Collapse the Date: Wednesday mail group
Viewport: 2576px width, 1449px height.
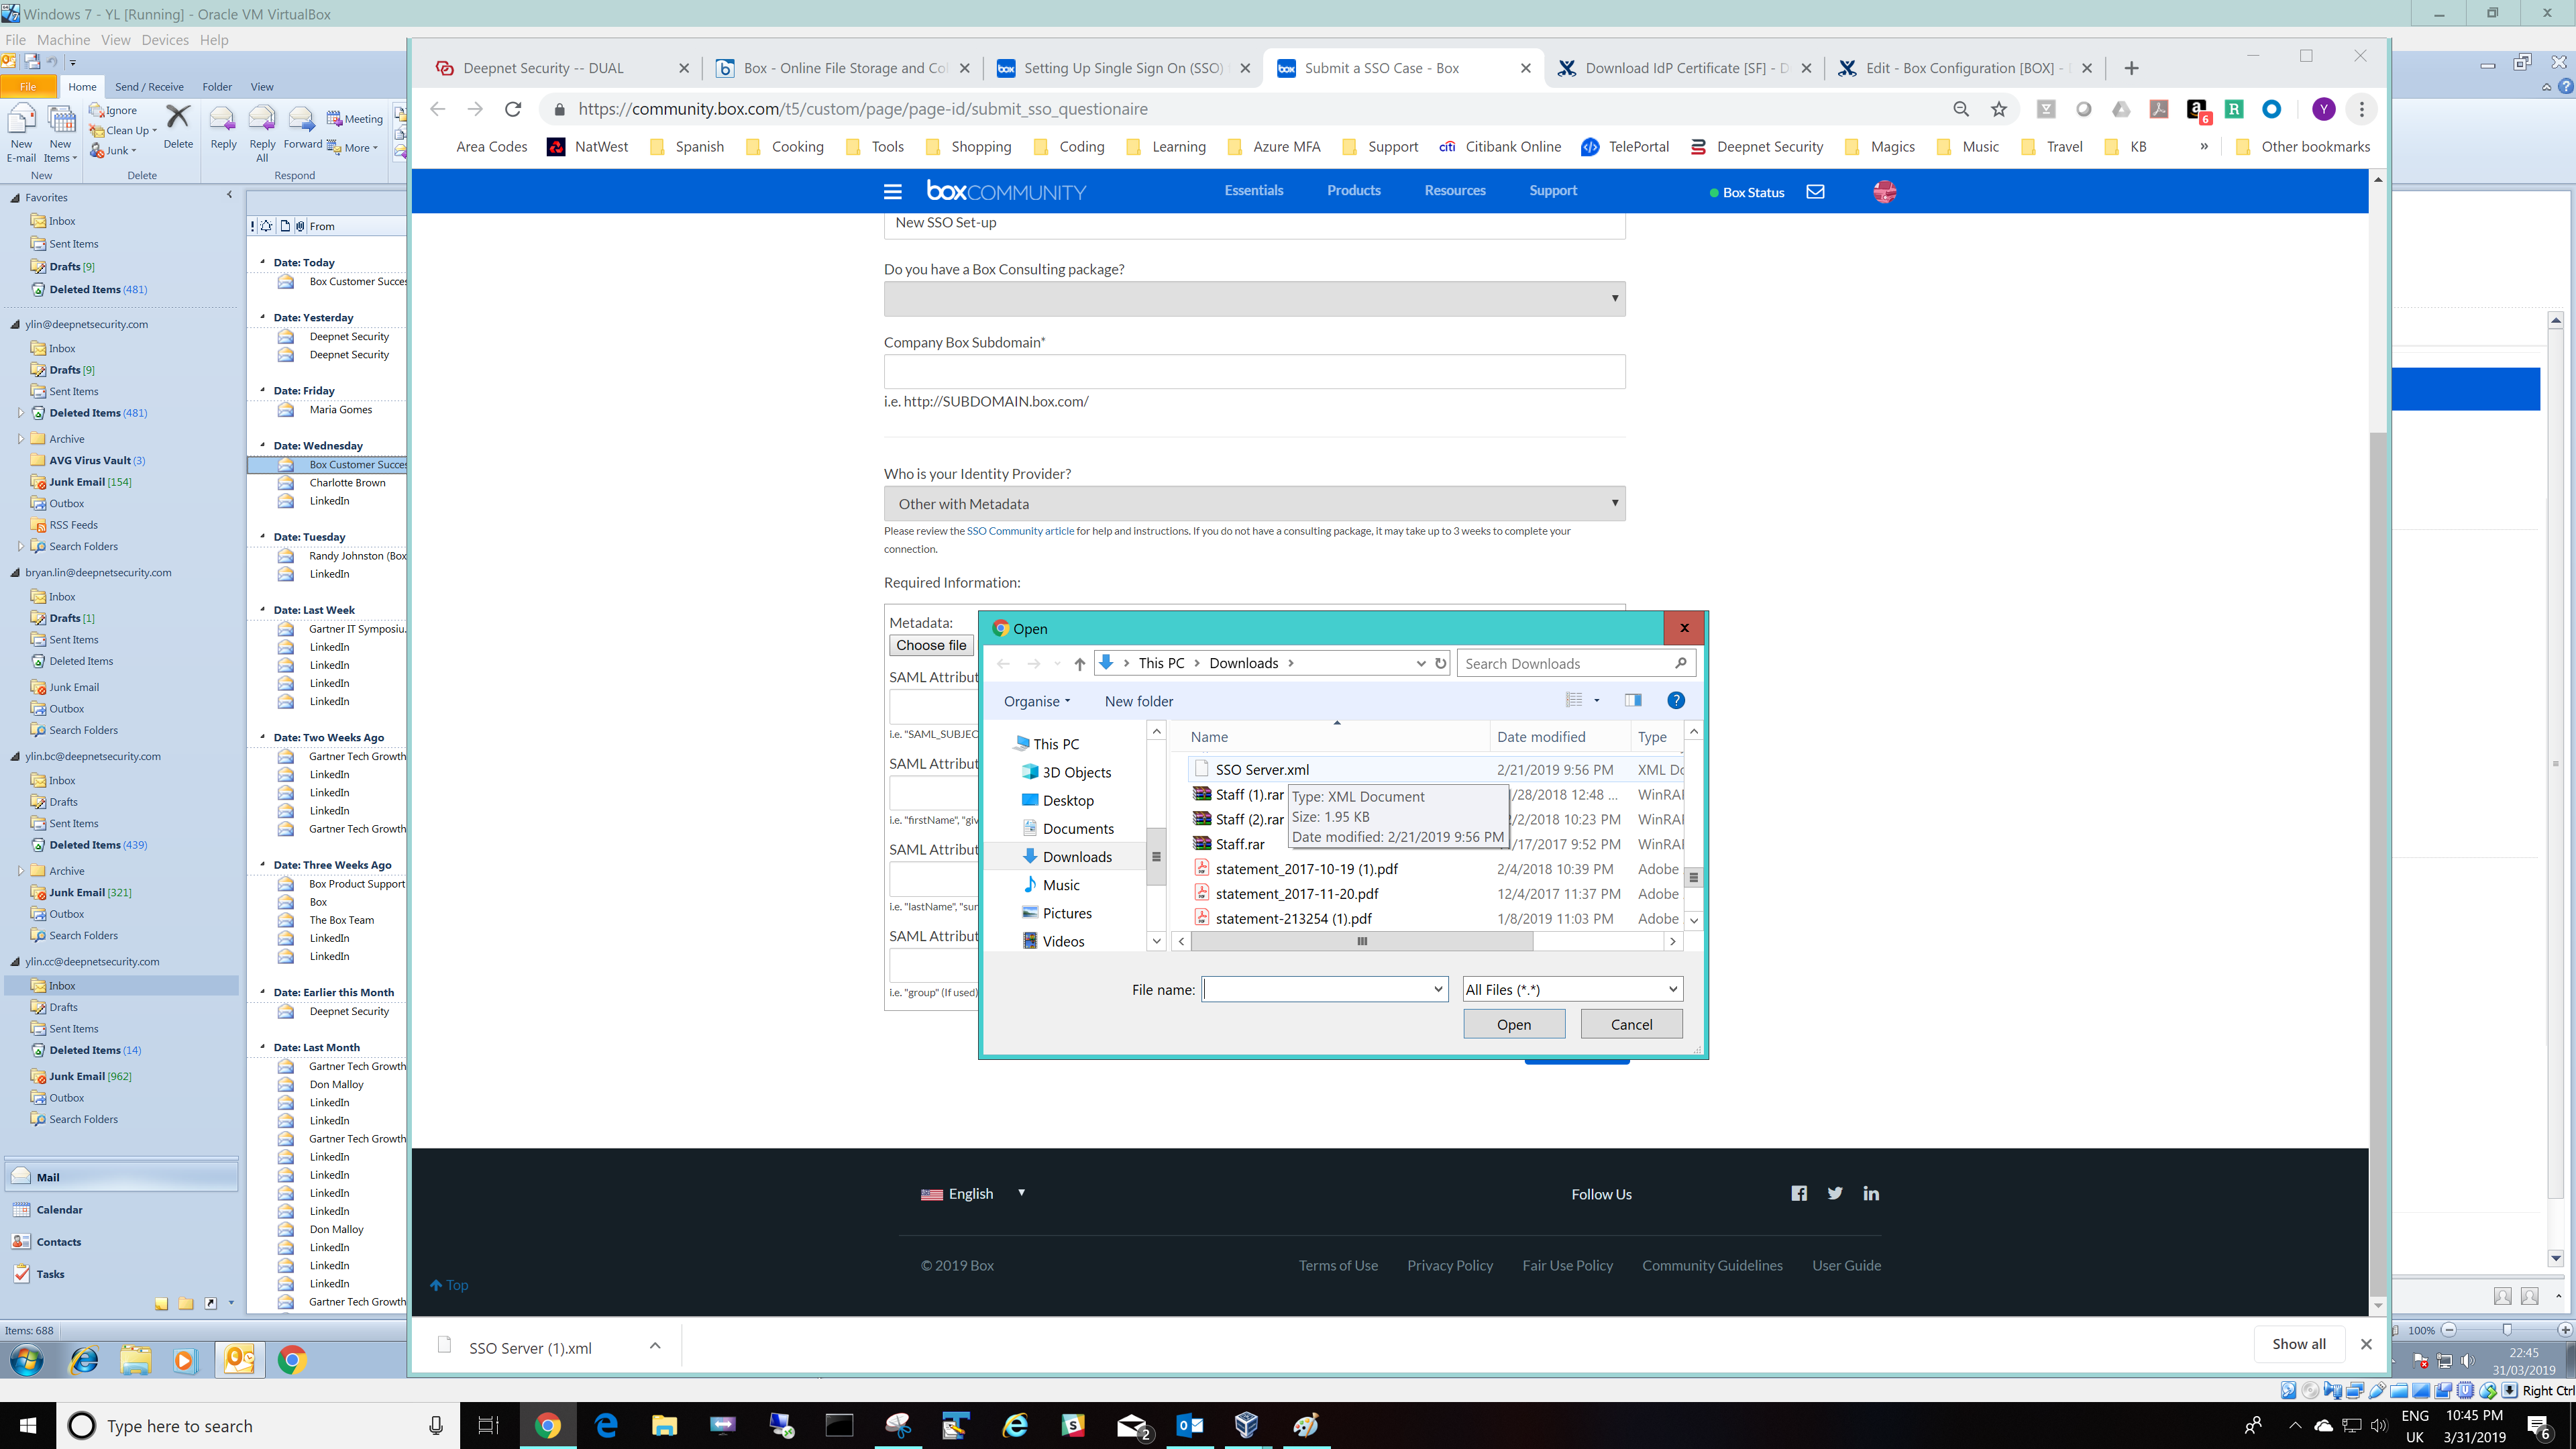[x=263, y=445]
